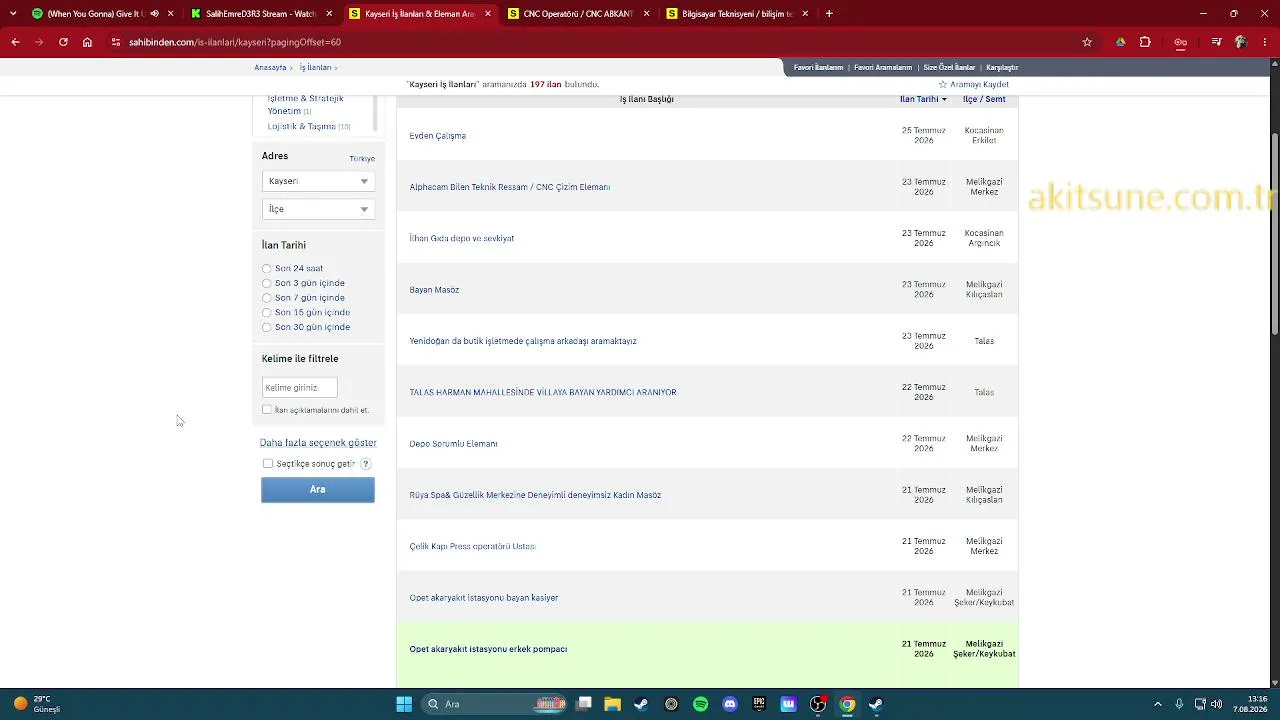Open volume control in system tray
1280x720 pixels.
(1217, 704)
